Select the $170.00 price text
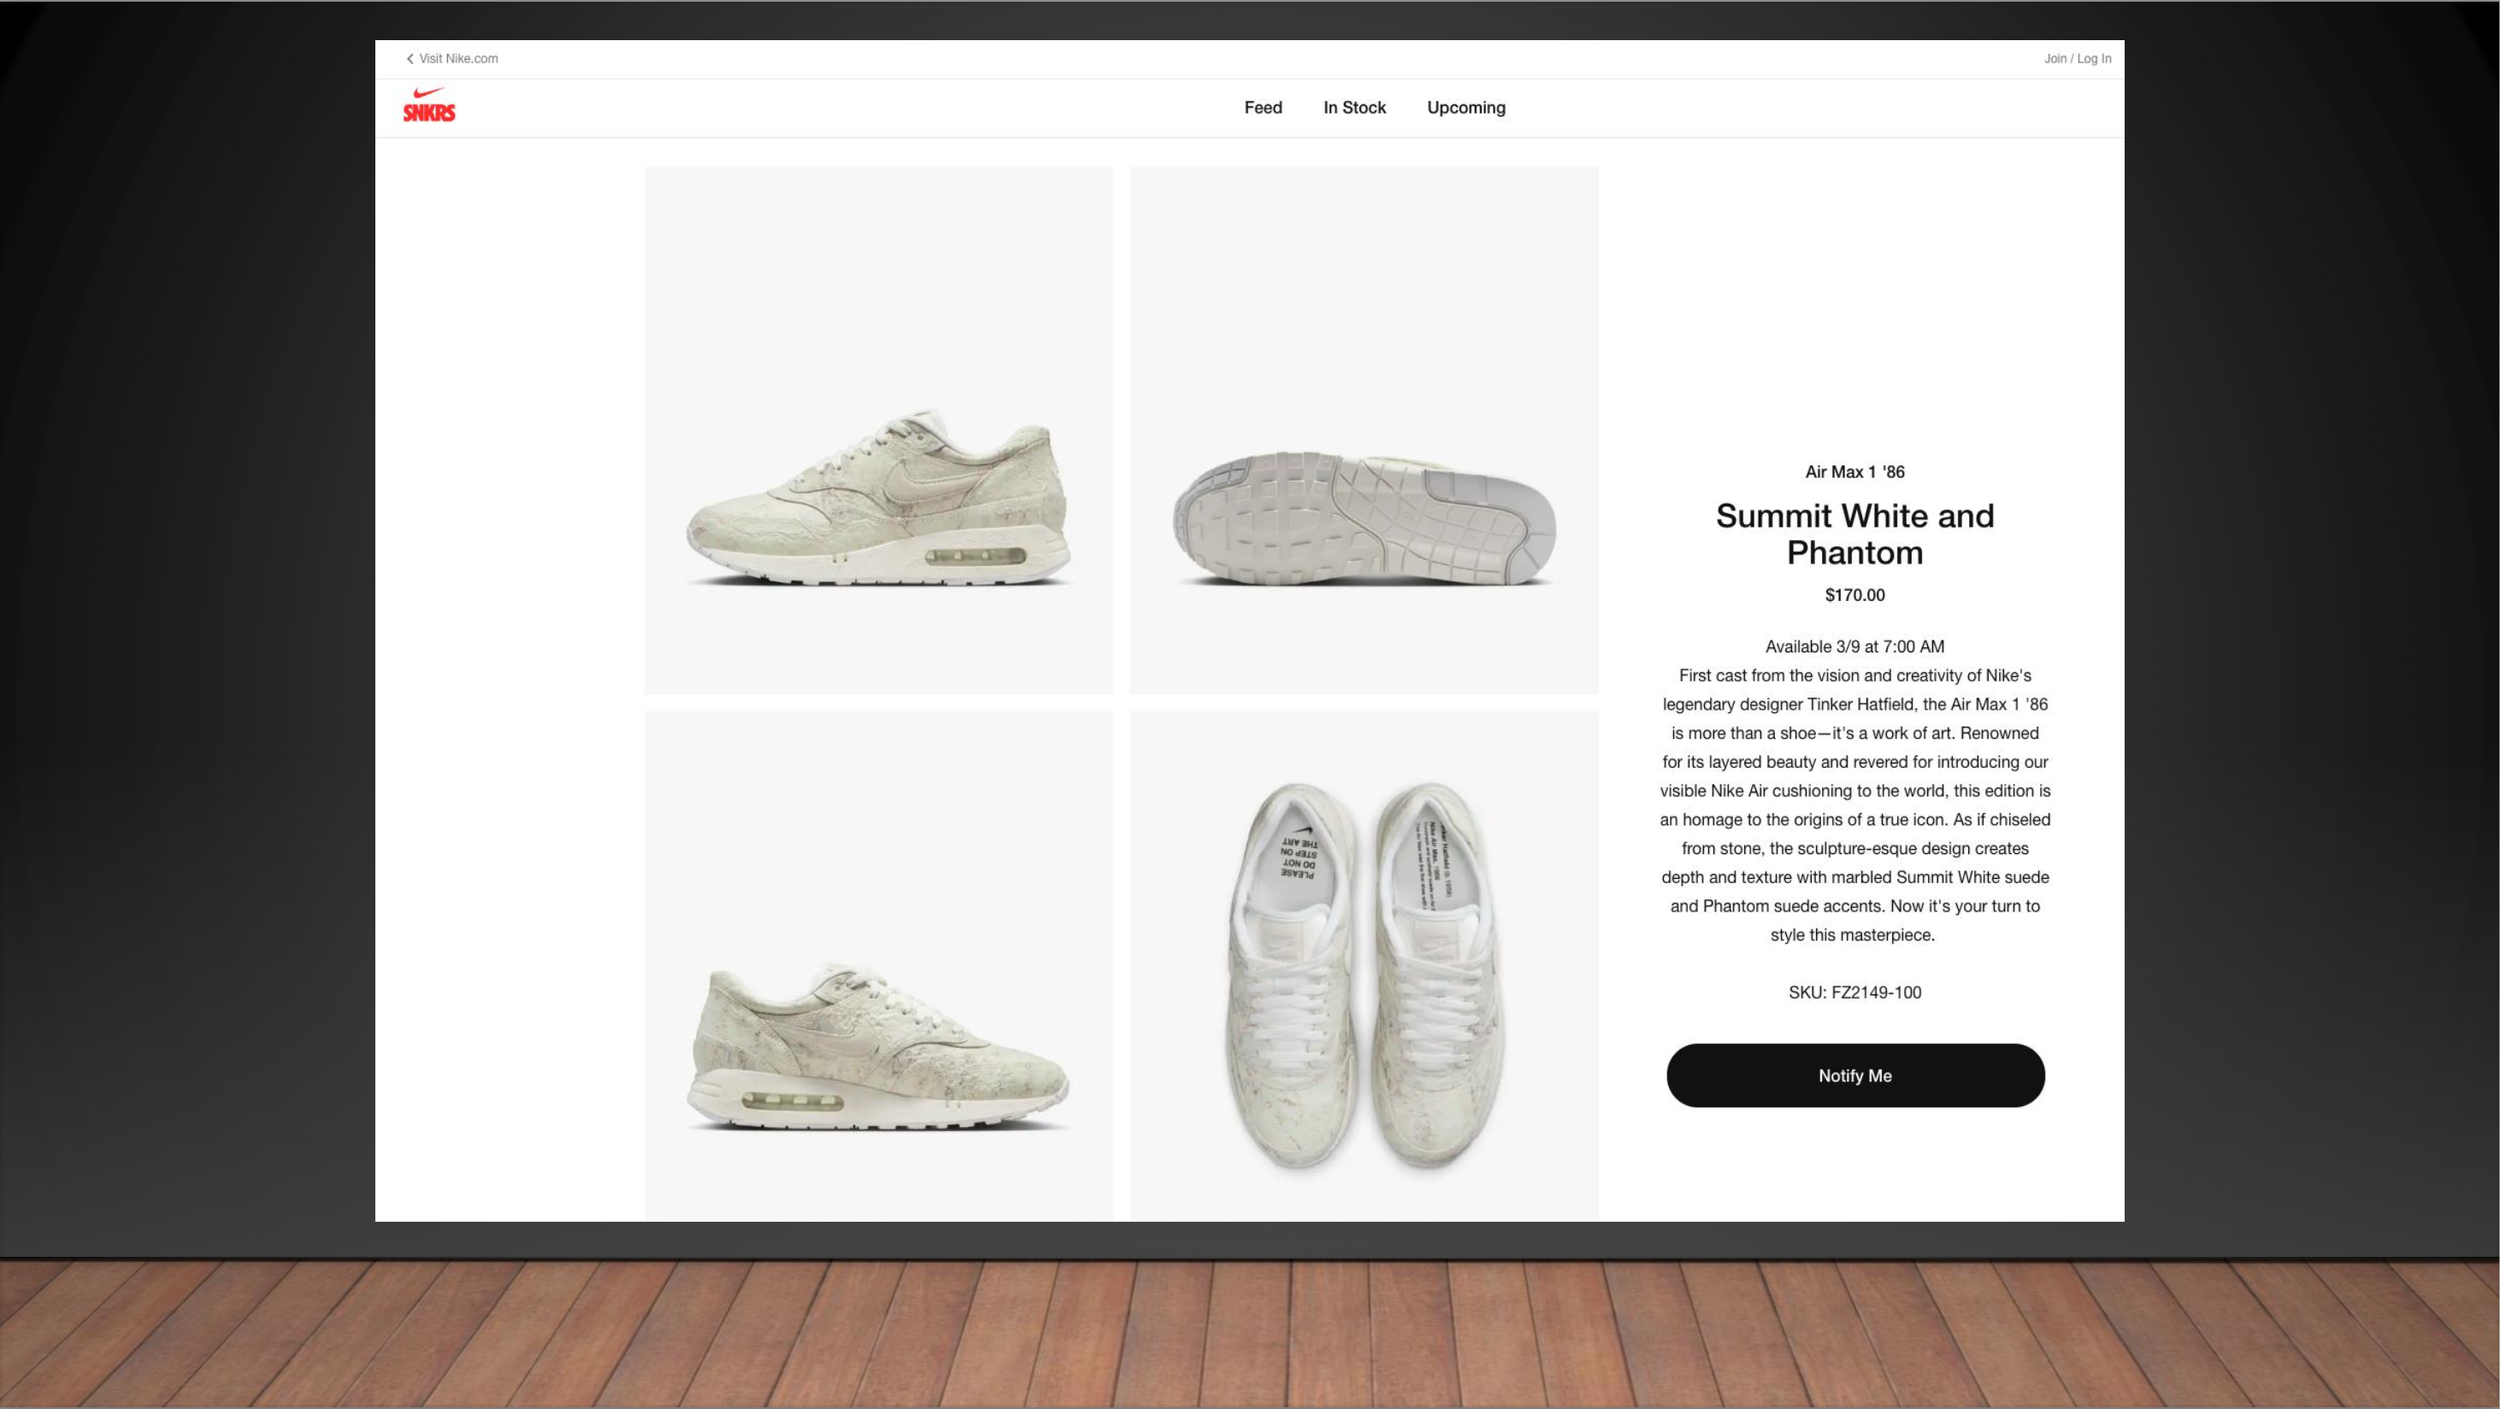Screen dimensions: 2500x1409 (x=1855, y=595)
